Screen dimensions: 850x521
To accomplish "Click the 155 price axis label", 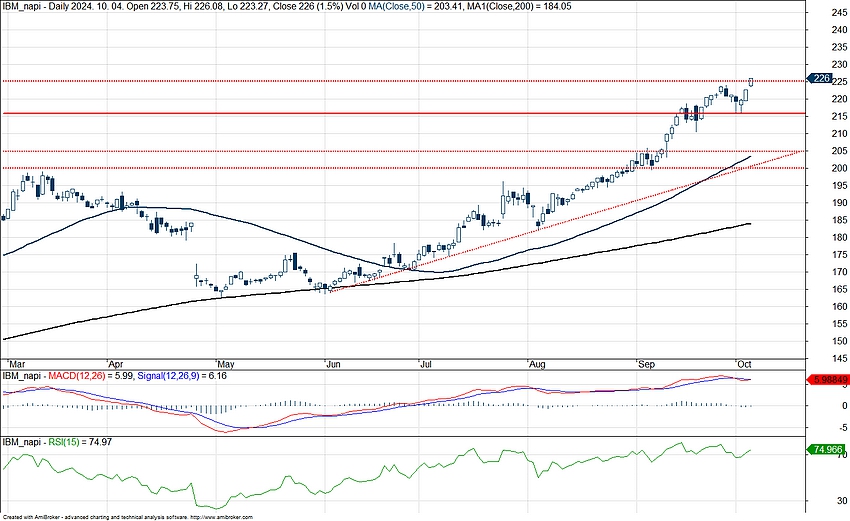I will 839,324.
